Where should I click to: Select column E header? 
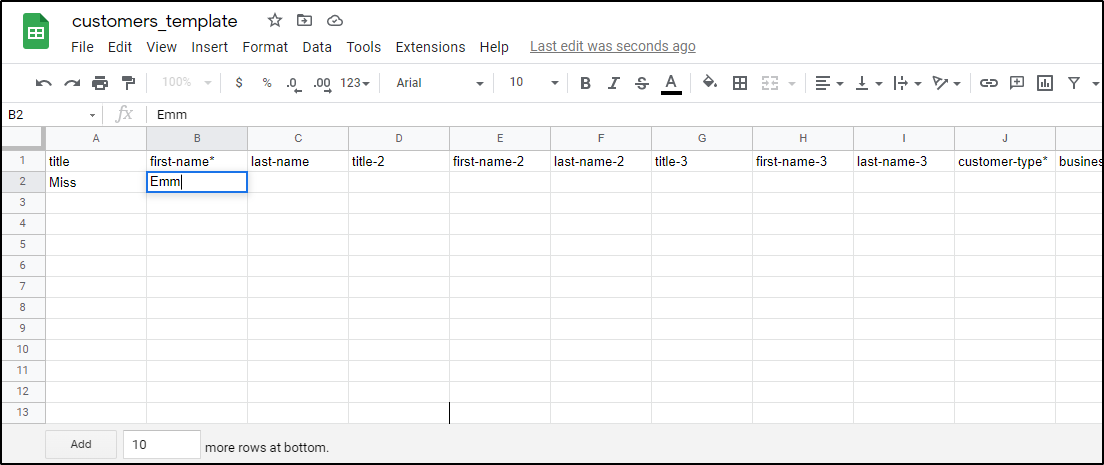(500, 138)
